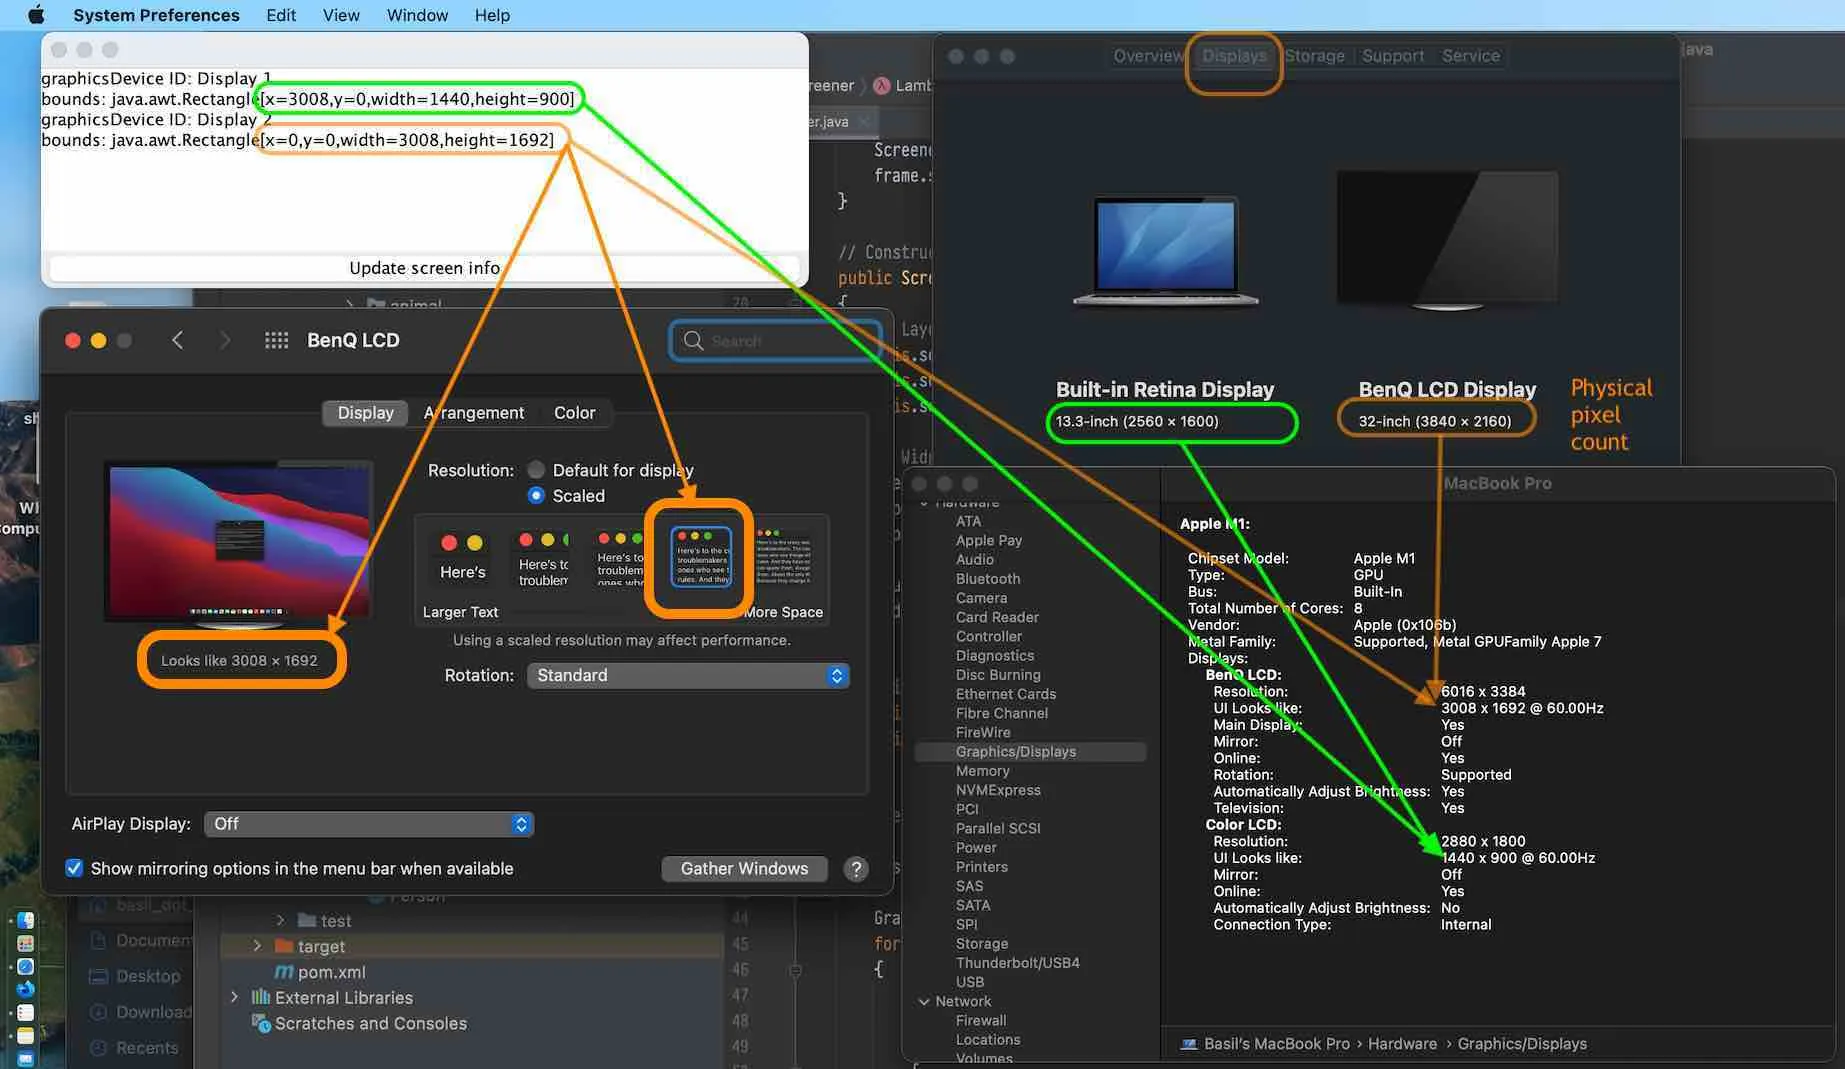This screenshot has height=1069, width=1845.
Task: Open the Service tab in About This Mac
Action: [x=1470, y=56]
